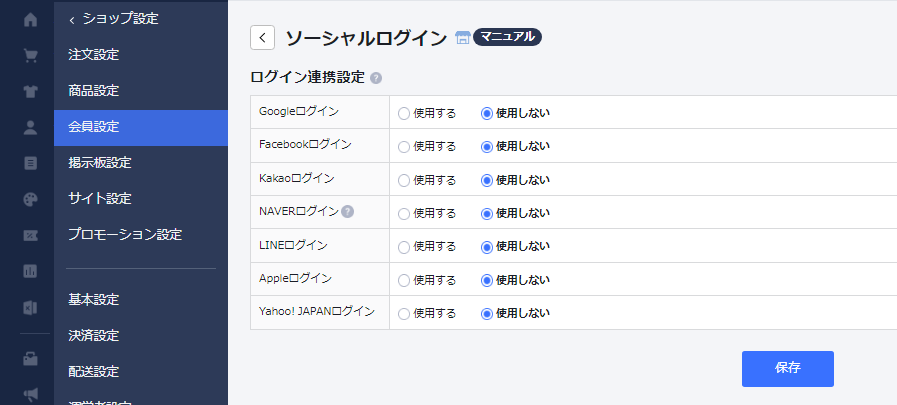Open the T-shirt products icon
The width and height of the screenshot is (897, 405).
click(30, 92)
